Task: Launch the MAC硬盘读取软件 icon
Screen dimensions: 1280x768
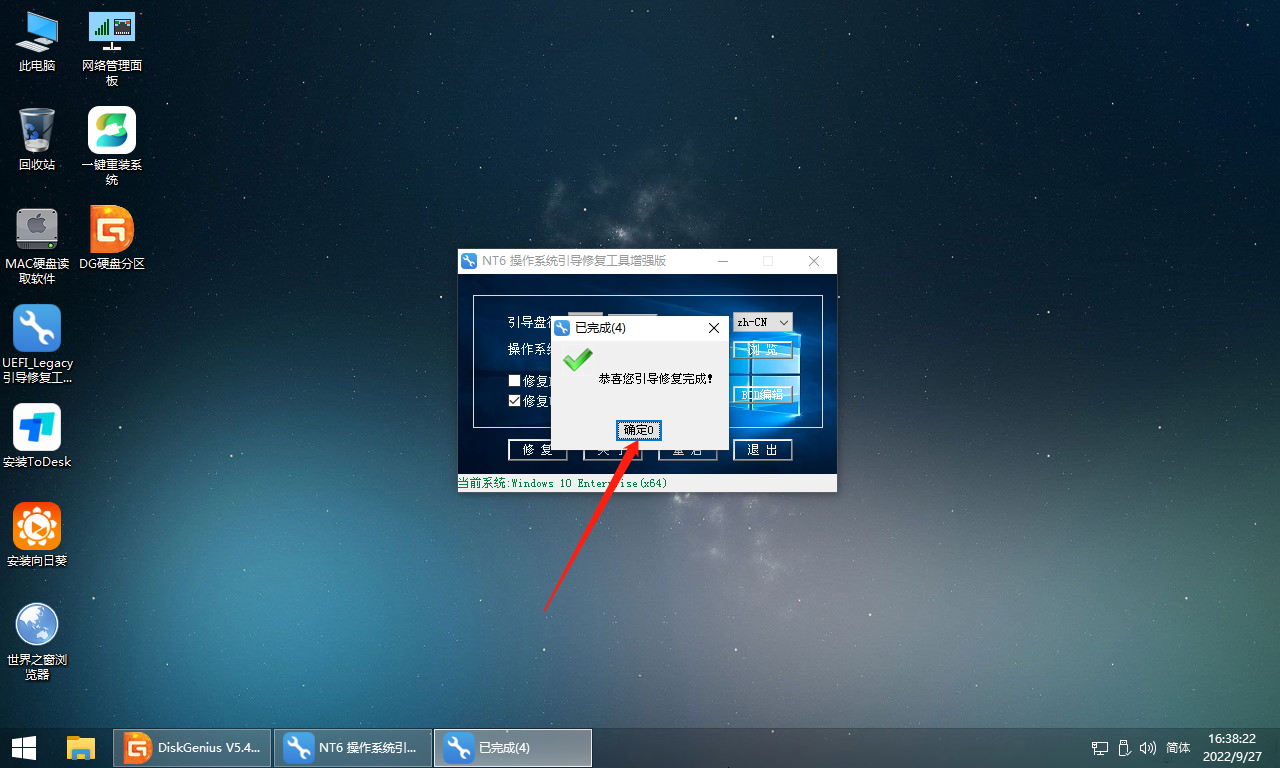Action: [37, 237]
